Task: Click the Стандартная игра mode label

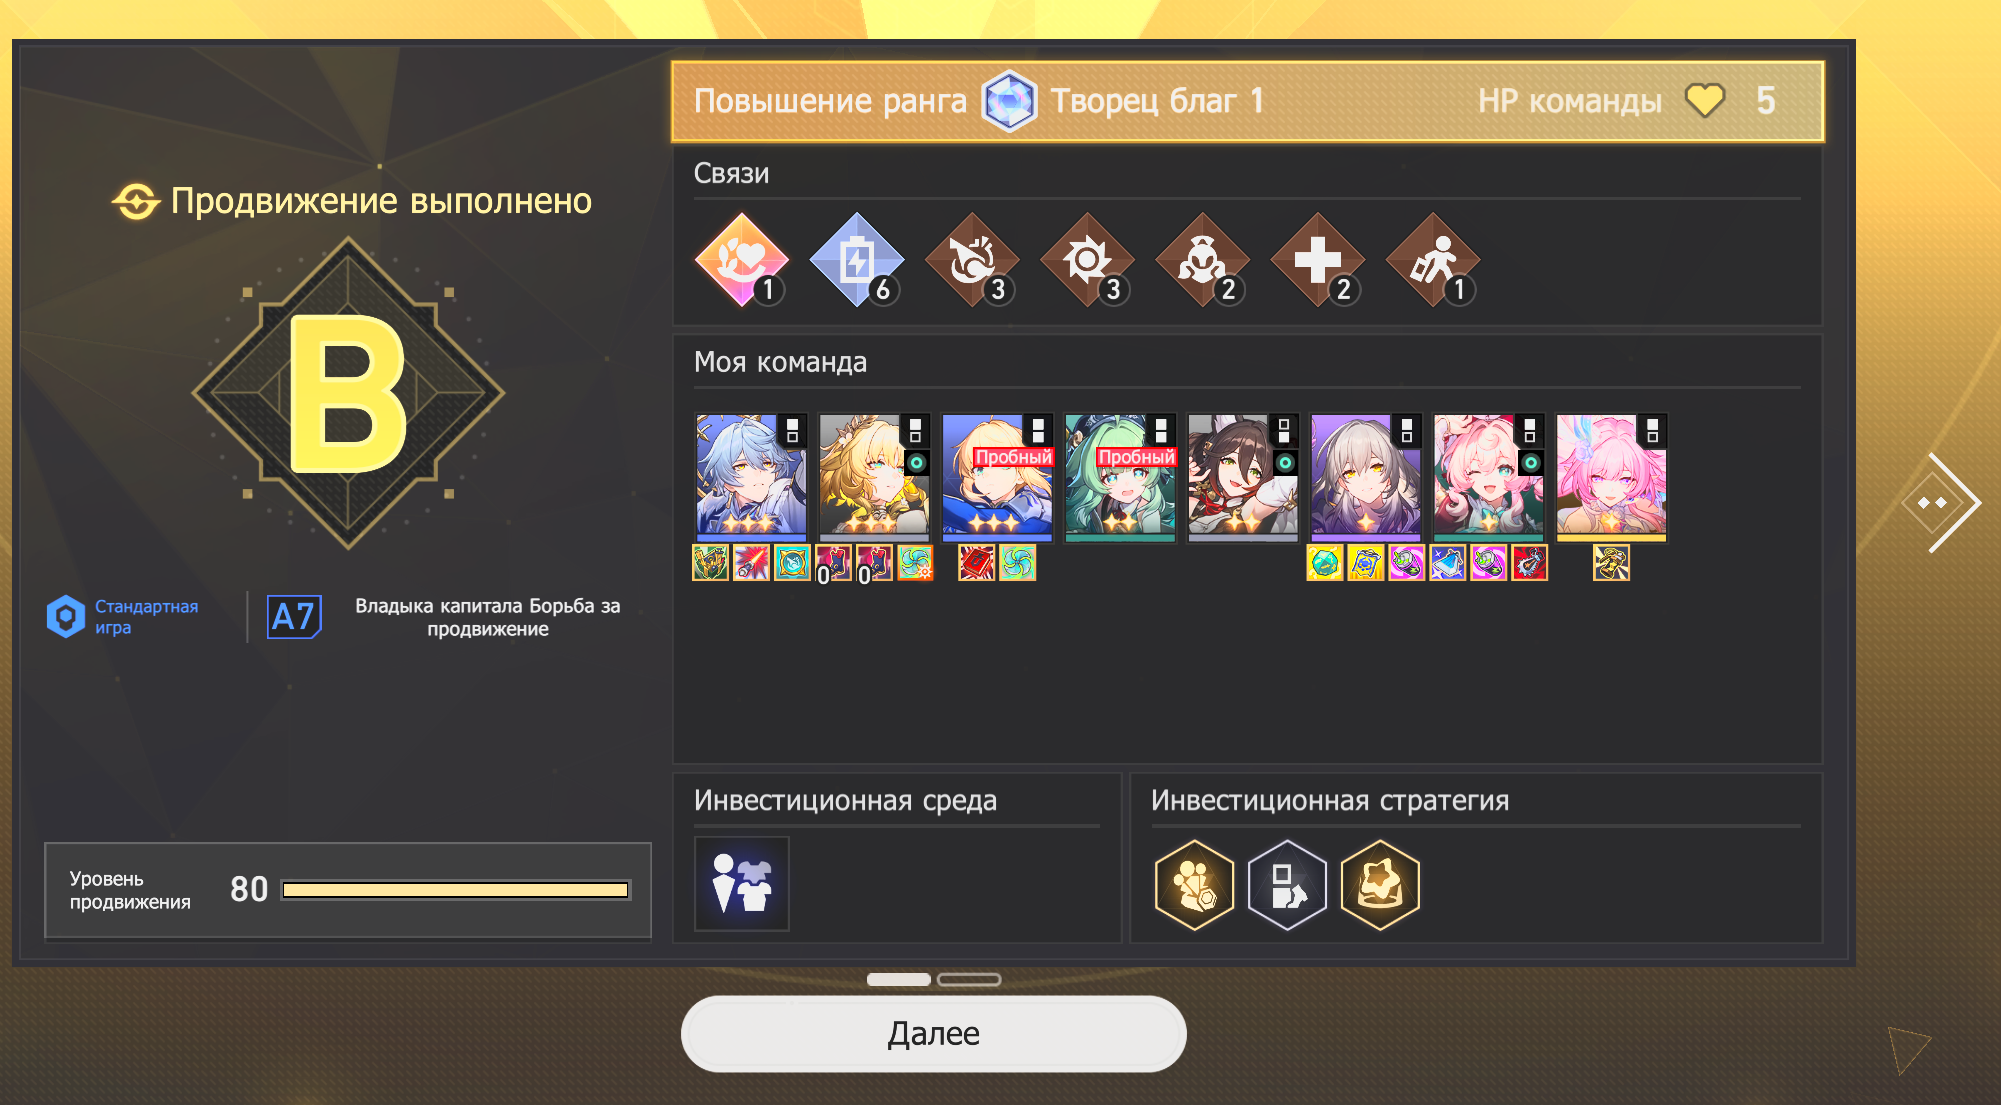Action: [x=146, y=617]
